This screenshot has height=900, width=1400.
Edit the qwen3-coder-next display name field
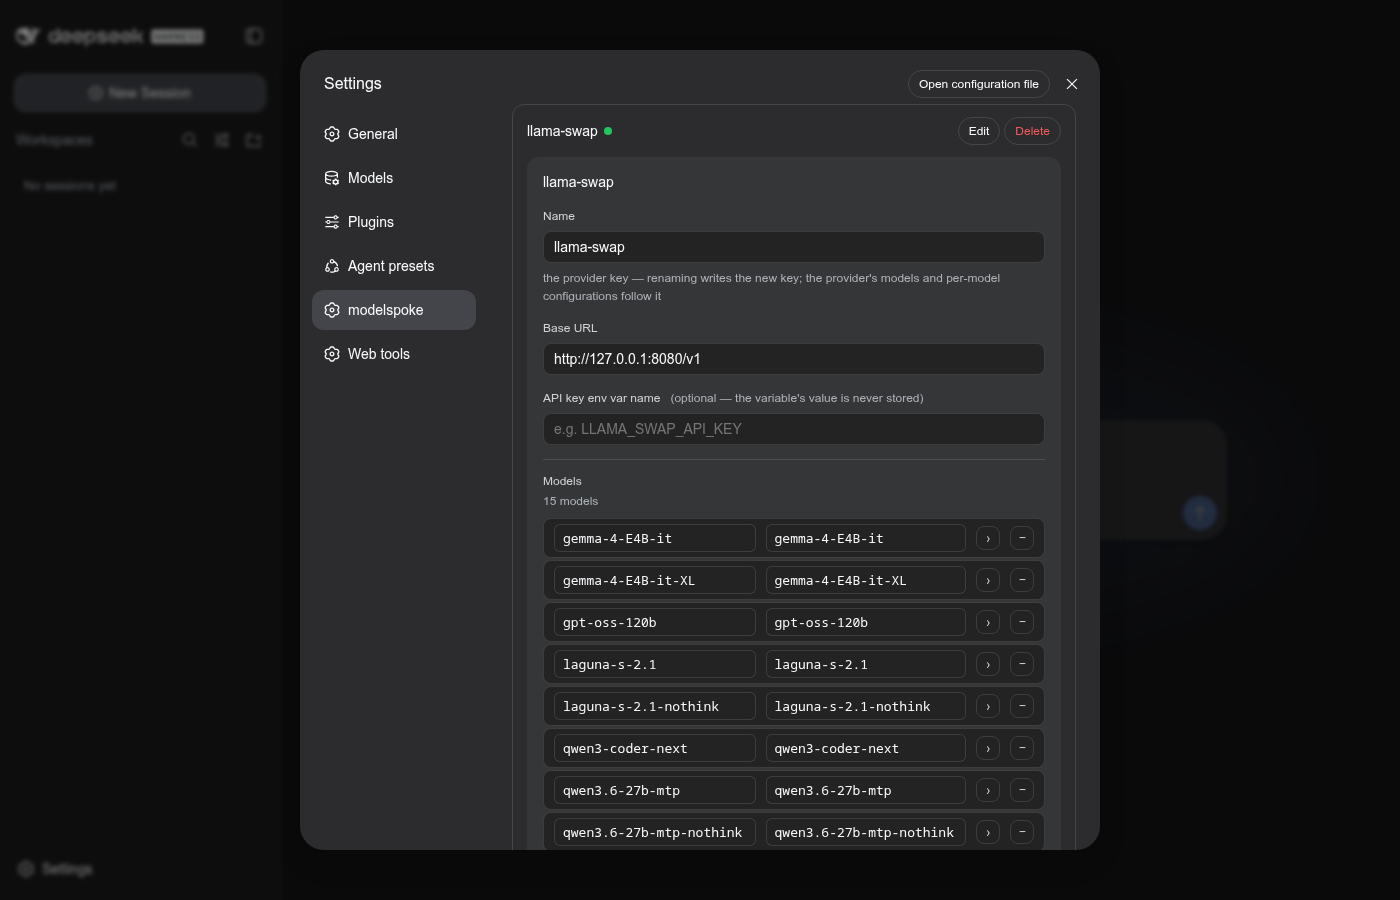(866, 748)
